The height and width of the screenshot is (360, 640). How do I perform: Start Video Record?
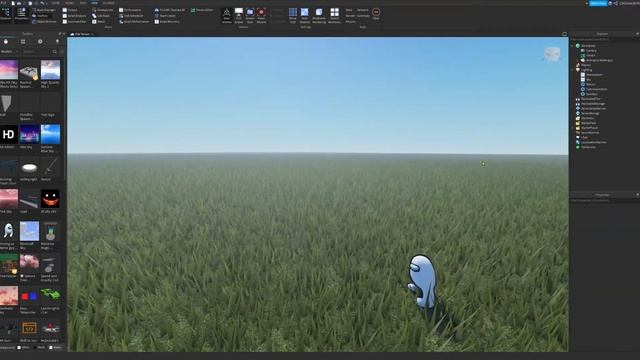point(262,16)
